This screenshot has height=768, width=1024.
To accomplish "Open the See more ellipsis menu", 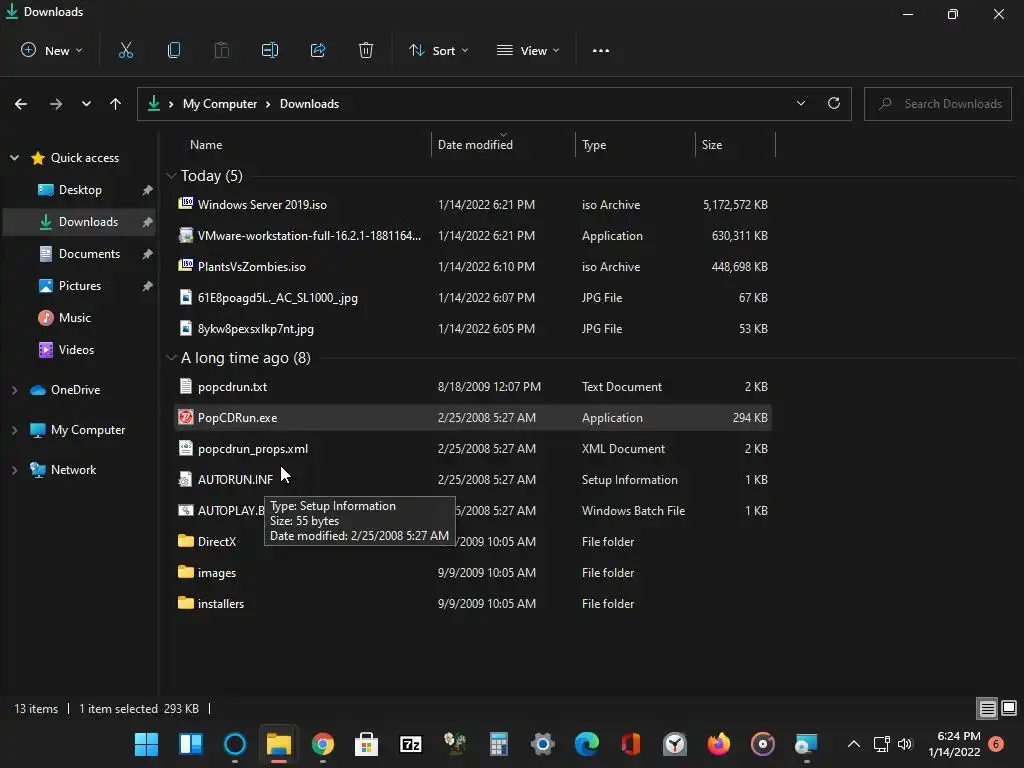I will point(601,50).
